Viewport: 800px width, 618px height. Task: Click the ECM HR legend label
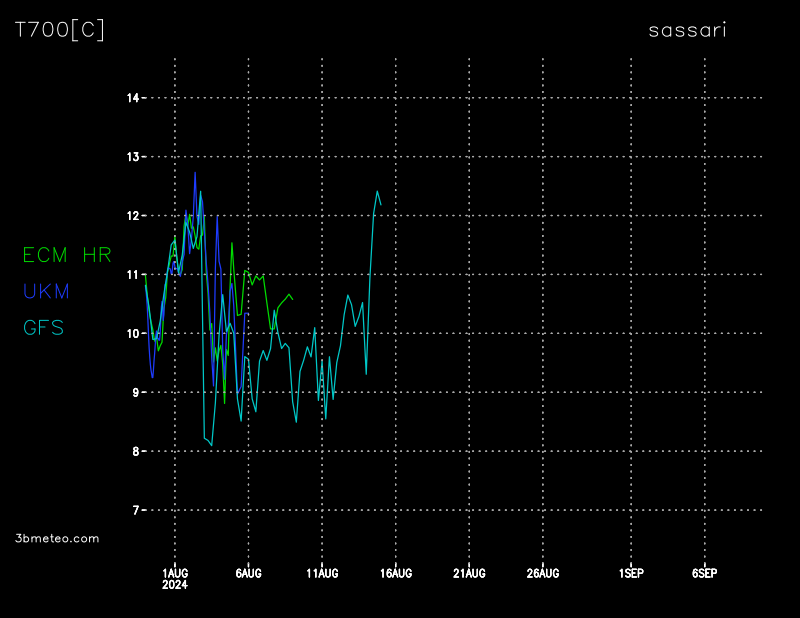pos(67,255)
